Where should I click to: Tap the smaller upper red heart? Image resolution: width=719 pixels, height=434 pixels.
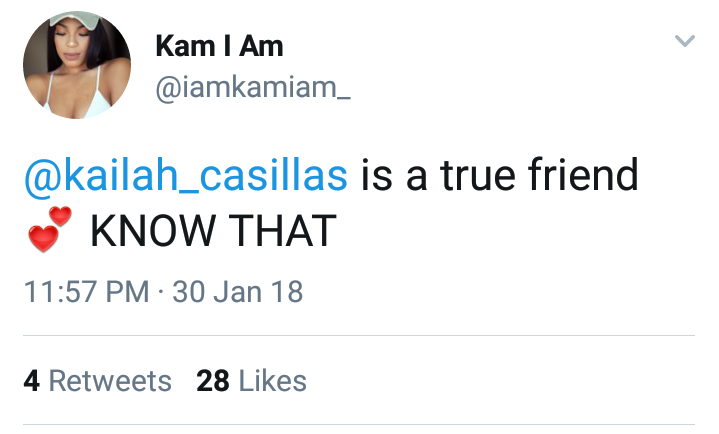click(x=61, y=216)
